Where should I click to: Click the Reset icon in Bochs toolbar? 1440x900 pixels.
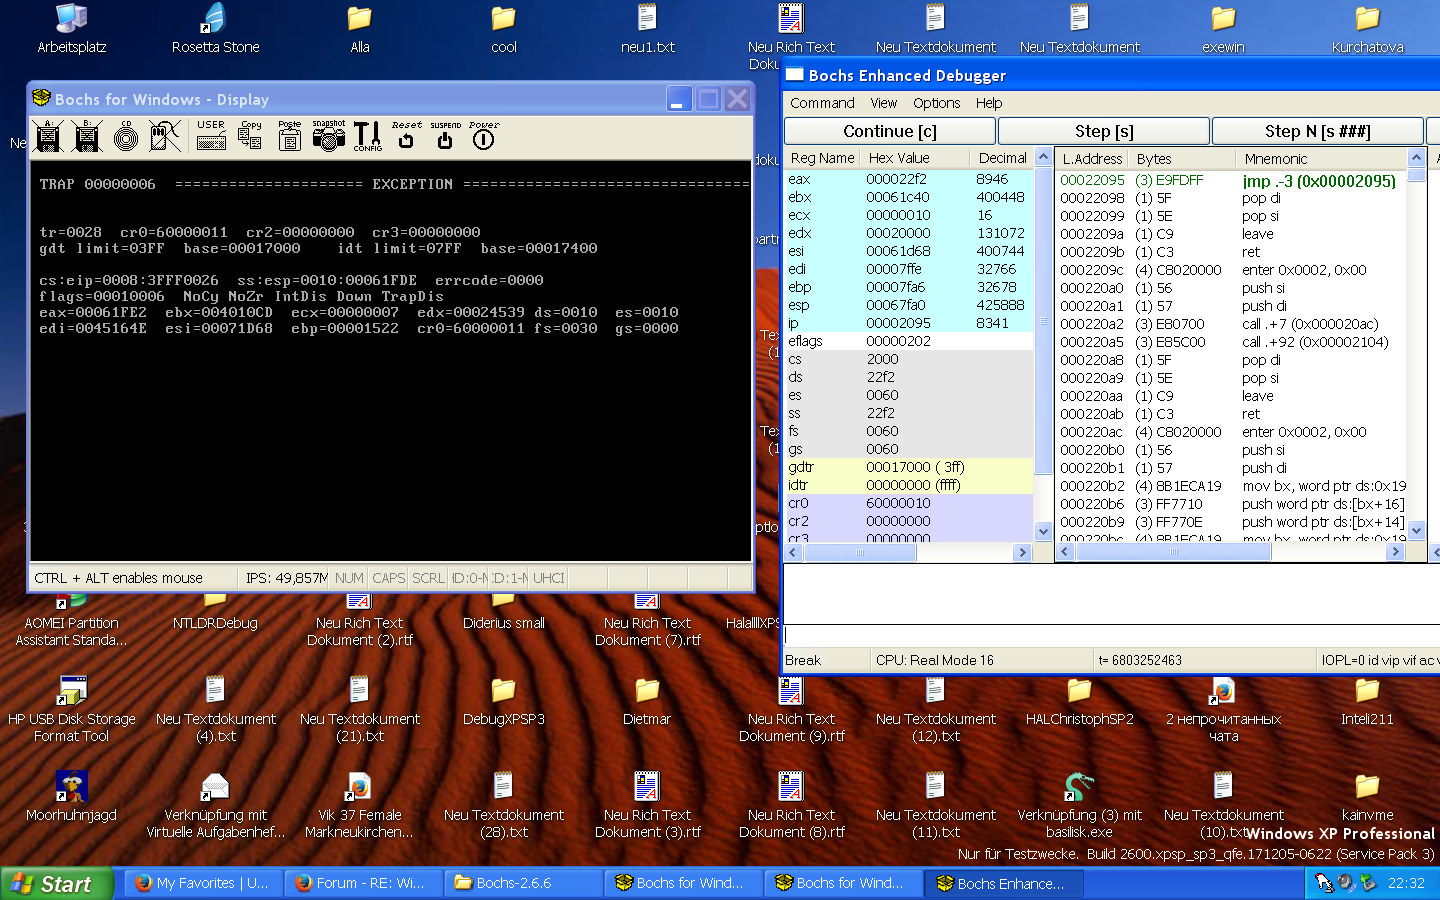click(x=406, y=136)
